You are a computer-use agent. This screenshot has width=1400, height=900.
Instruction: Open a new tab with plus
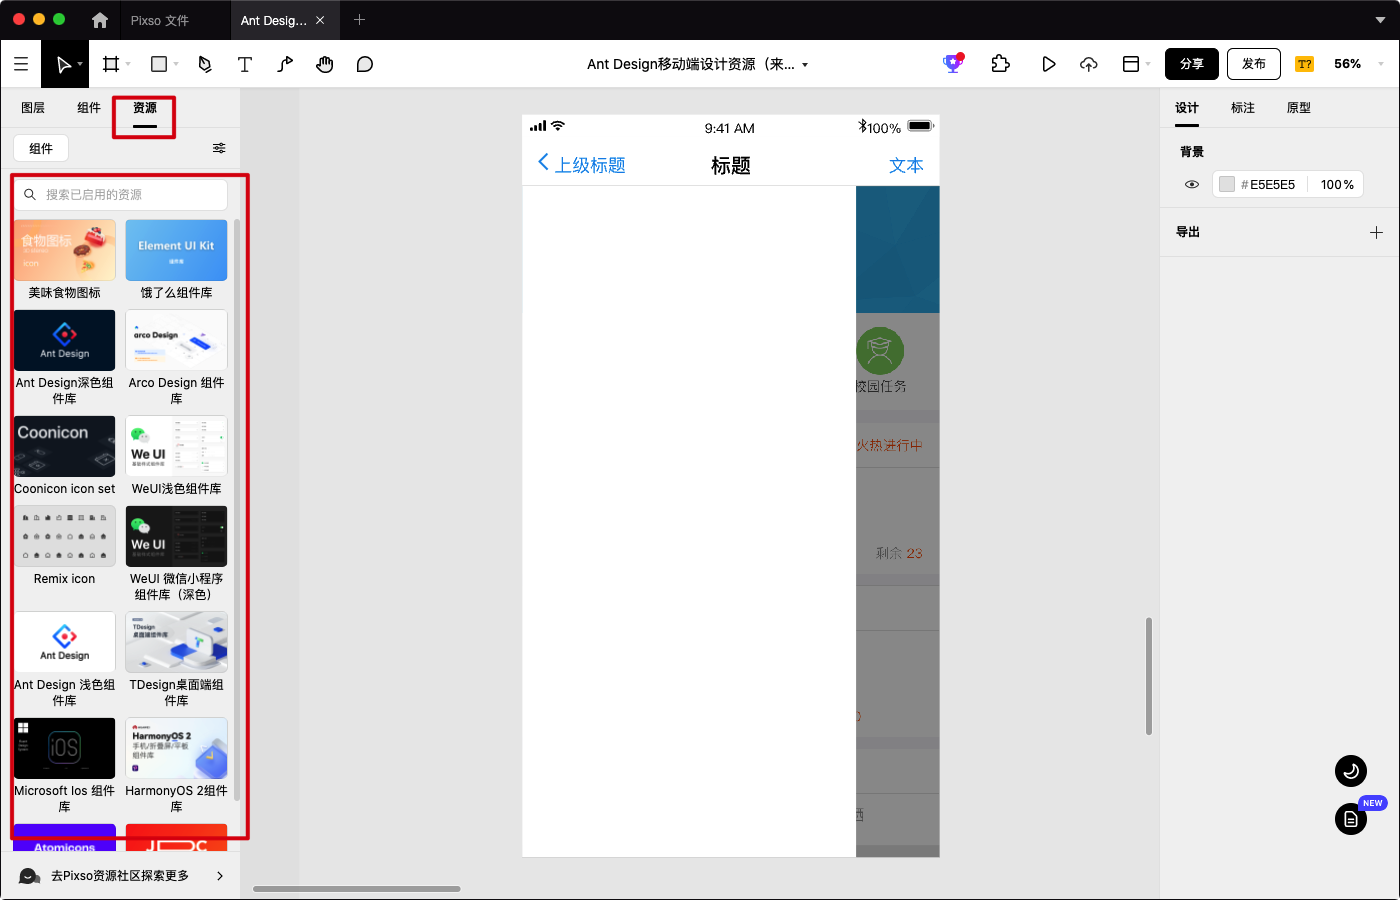tap(360, 19)
